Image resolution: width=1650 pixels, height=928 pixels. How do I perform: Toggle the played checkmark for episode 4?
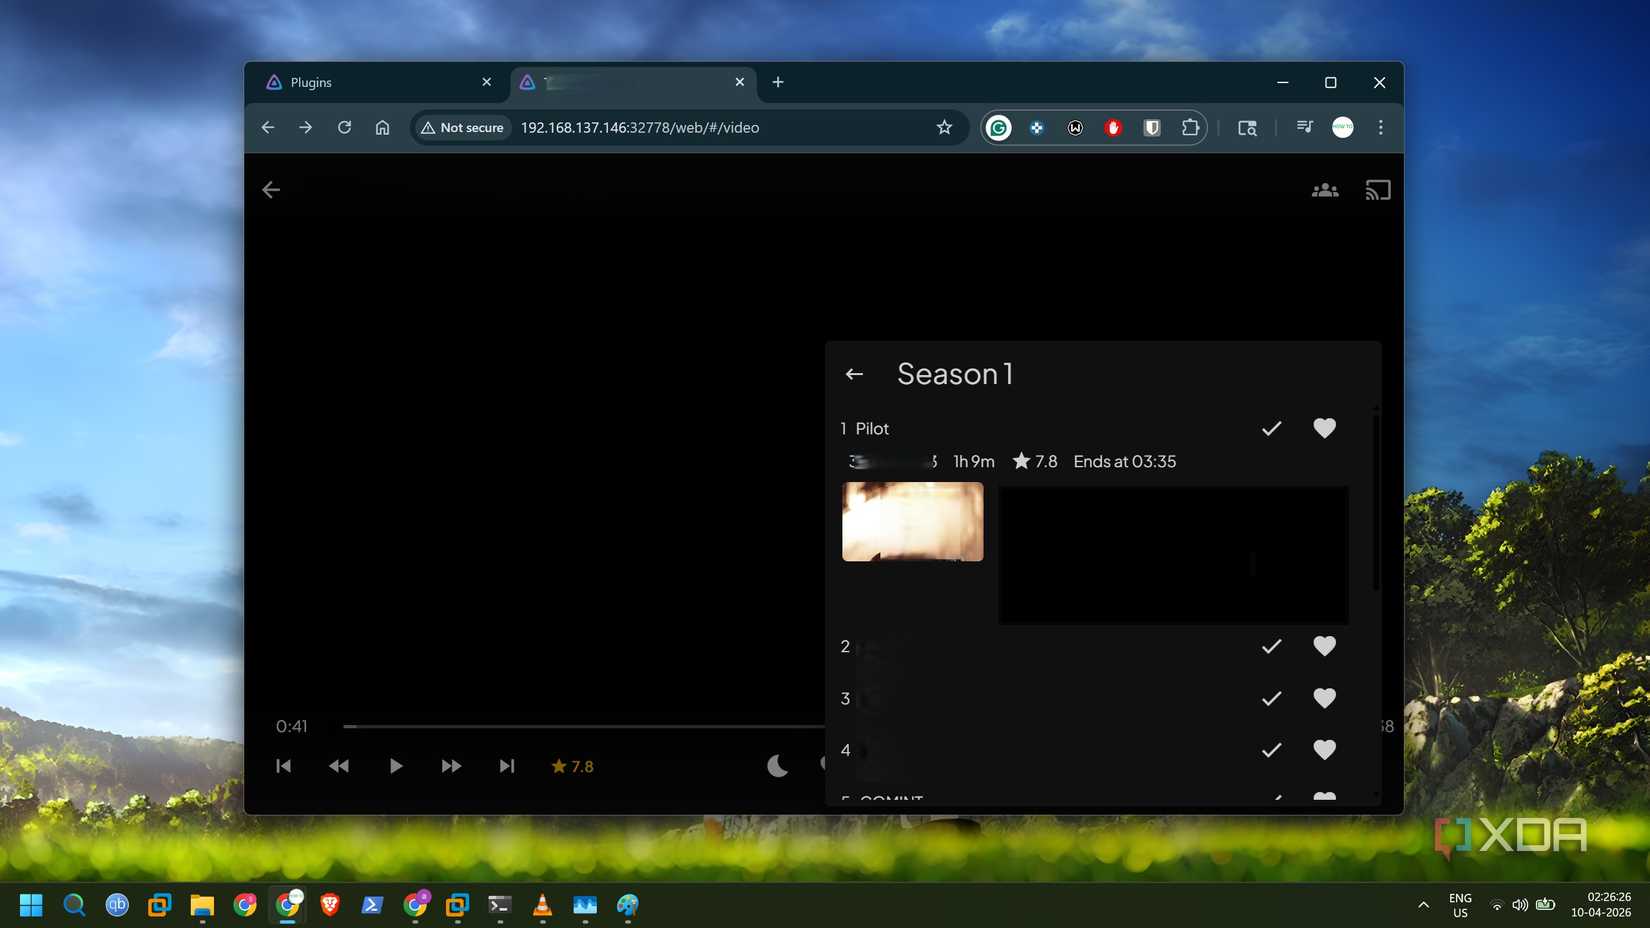[x=1271, y=750]
